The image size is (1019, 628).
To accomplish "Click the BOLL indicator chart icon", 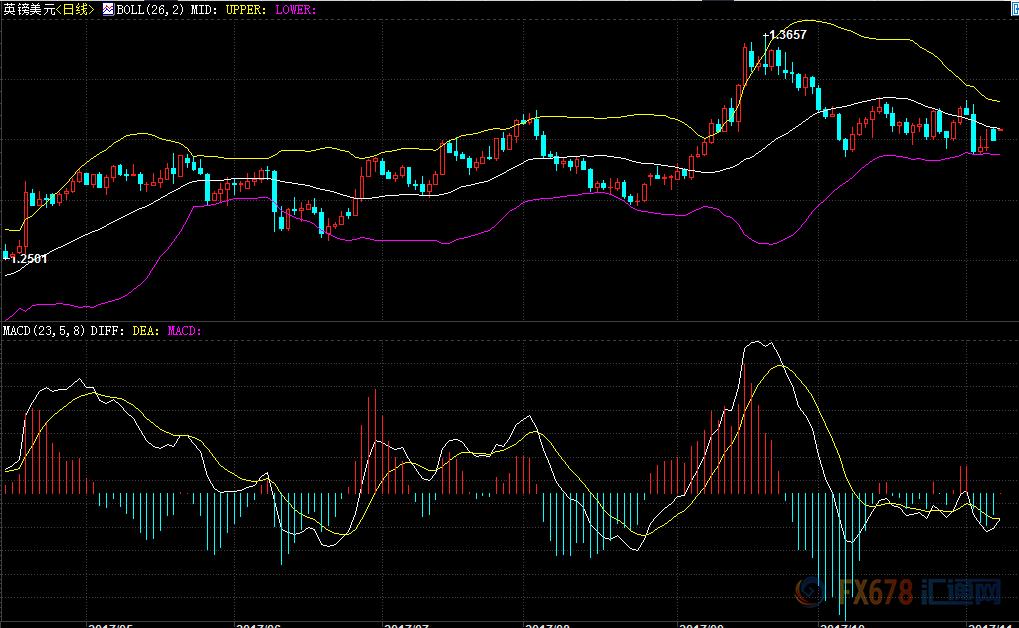I will (x=109, y=9).
